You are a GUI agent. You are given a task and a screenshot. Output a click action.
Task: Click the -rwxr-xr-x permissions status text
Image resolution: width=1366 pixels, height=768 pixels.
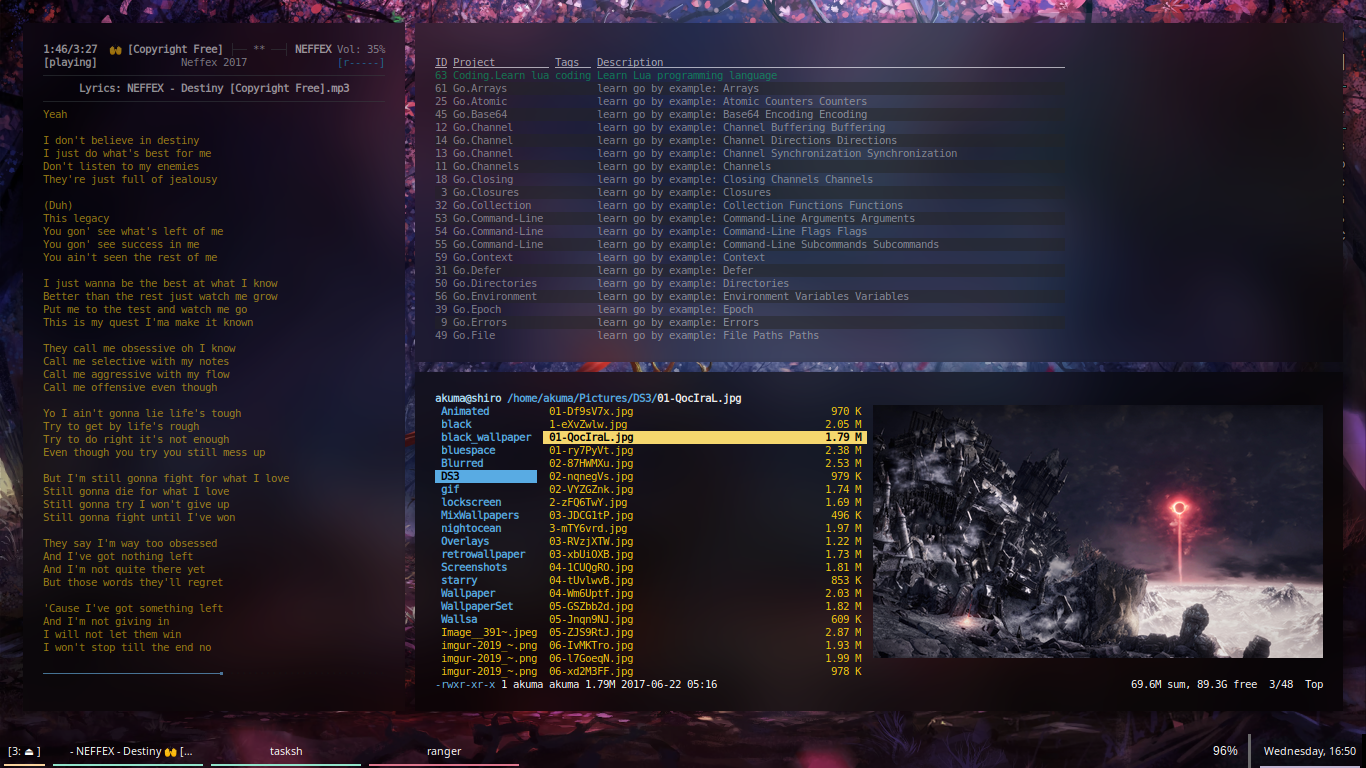click(x=465, y=684)
